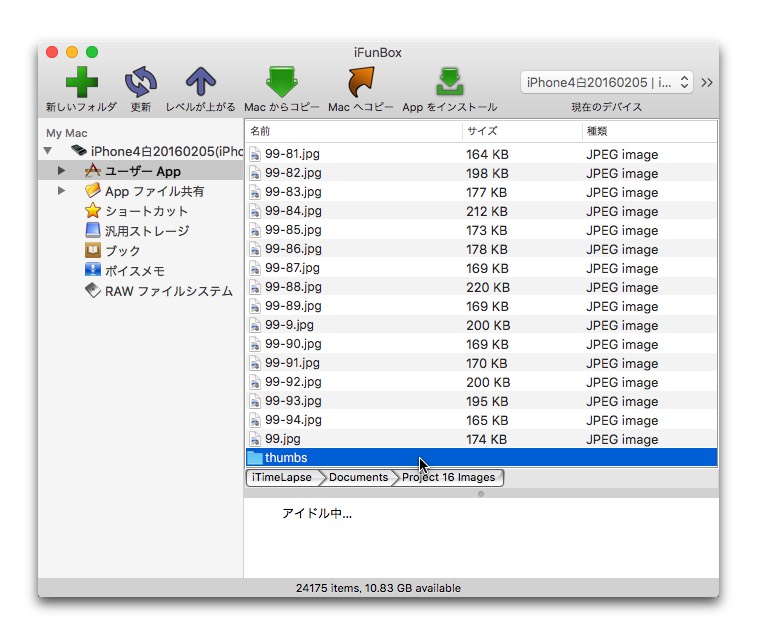Select file 99-89.jpg
The height and width of the screenshot is (640, 758).
(481, 305)
